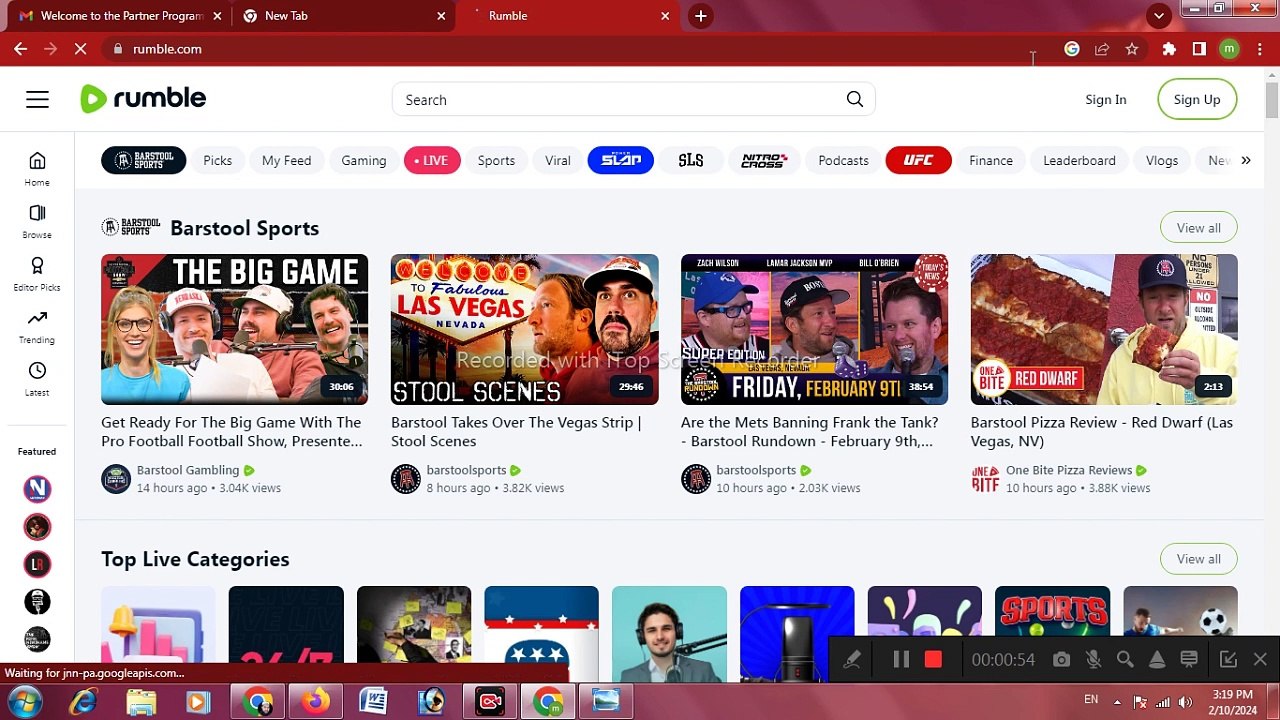Image resolution: width=1280 pixels, height=720 pixels.
Task: Open the volume control in system tray
Action: pyautogui.click(x=1185, y=700)
